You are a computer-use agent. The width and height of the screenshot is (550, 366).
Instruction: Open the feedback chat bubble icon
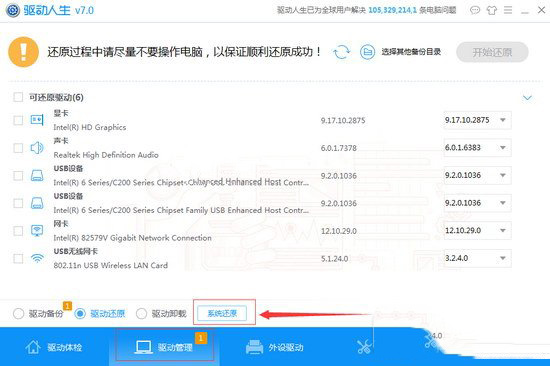click(475, 10)
